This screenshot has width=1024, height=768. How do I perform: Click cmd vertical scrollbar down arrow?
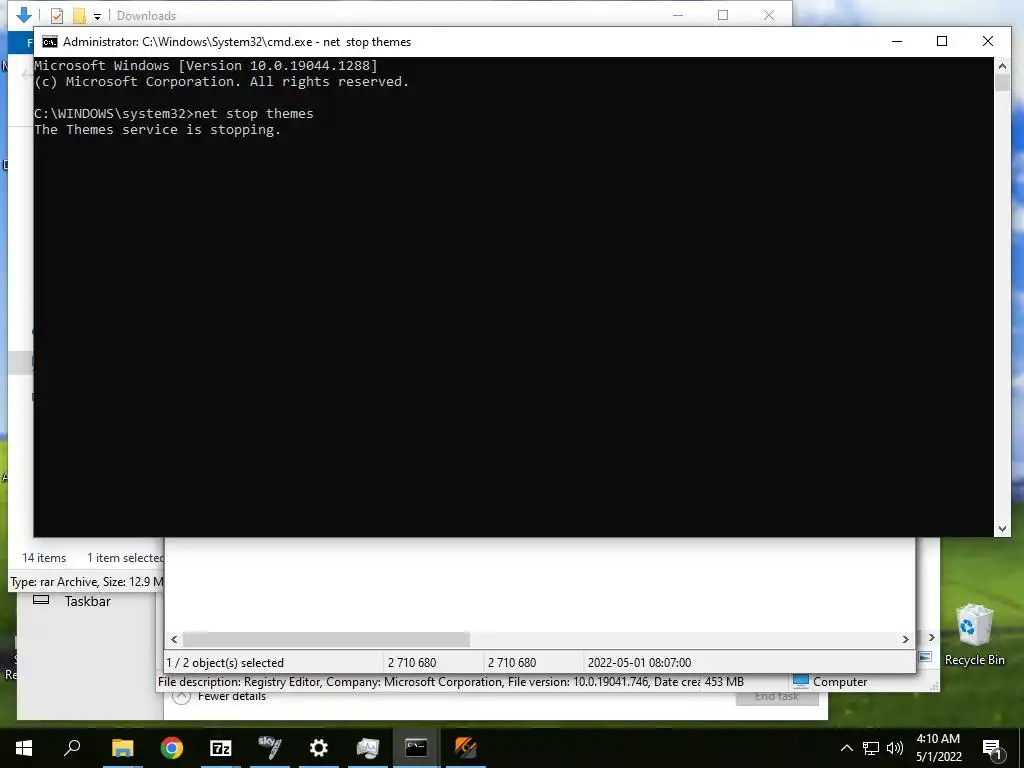(x=1002, y=529)
